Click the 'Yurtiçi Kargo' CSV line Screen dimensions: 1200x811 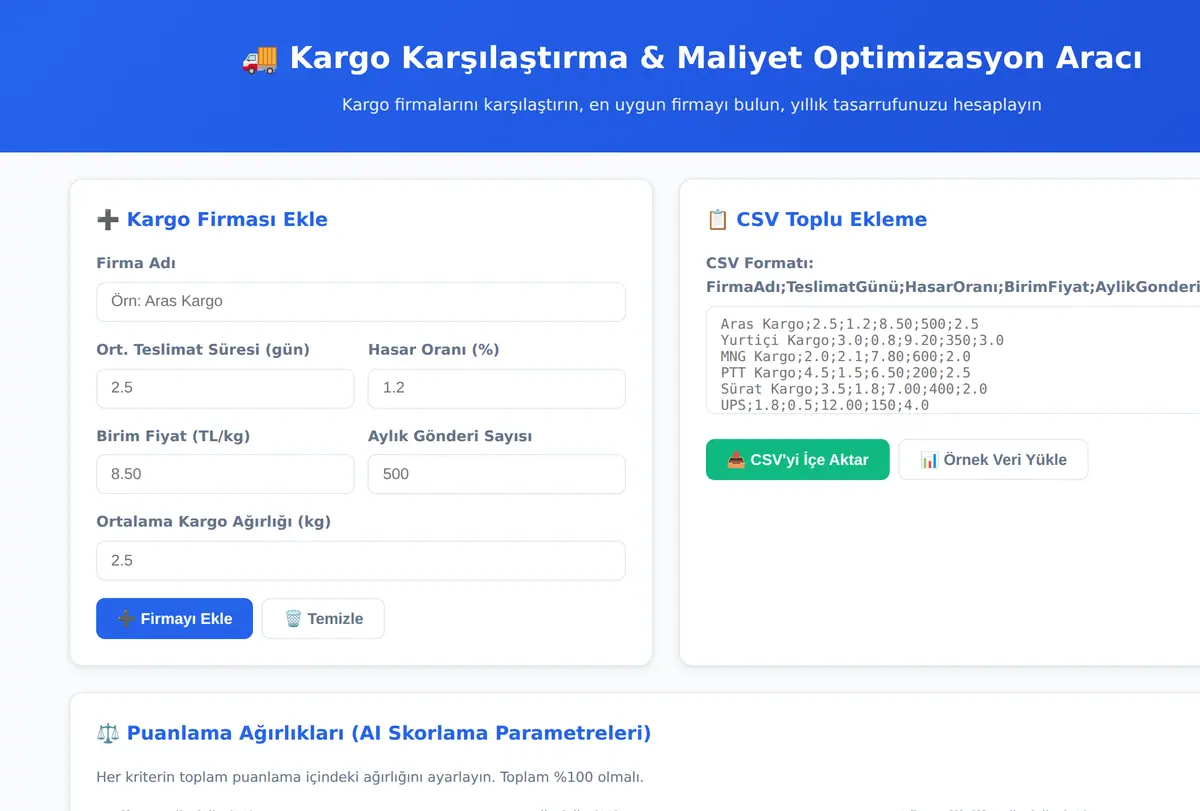pyautogui.click(x=862, y=340)
